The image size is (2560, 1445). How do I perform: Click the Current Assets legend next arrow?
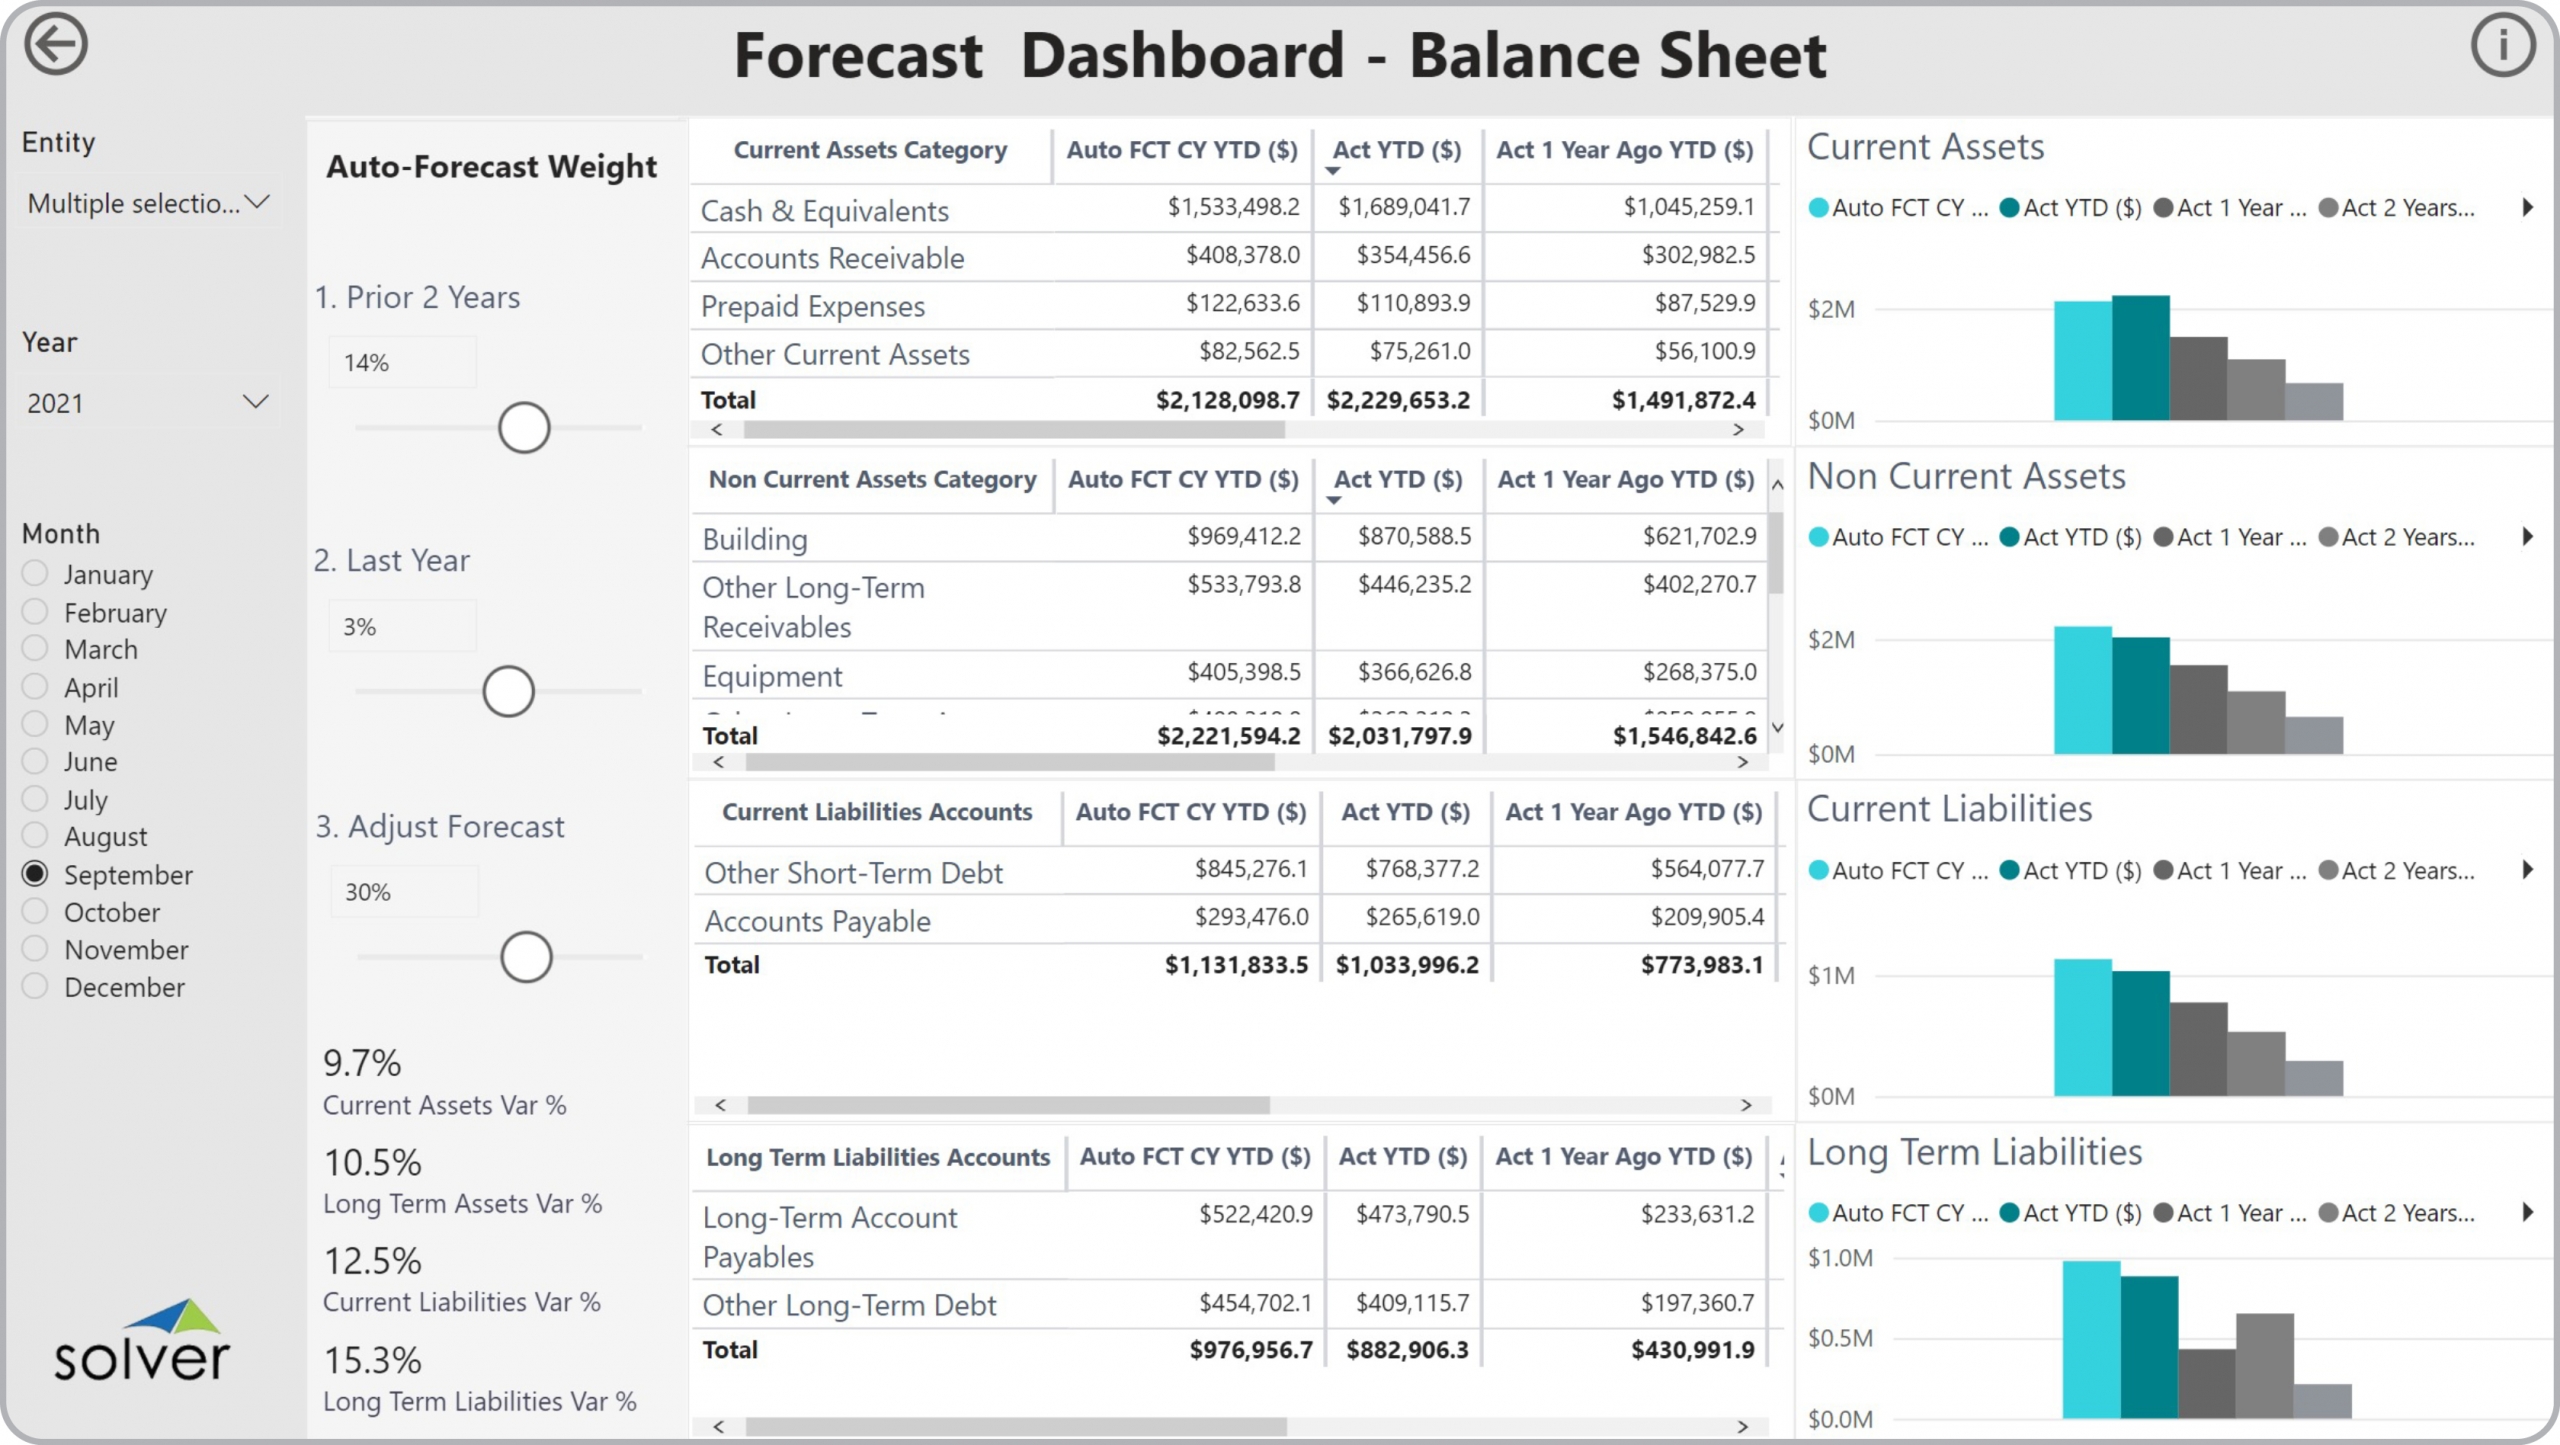pos(2528,208)
